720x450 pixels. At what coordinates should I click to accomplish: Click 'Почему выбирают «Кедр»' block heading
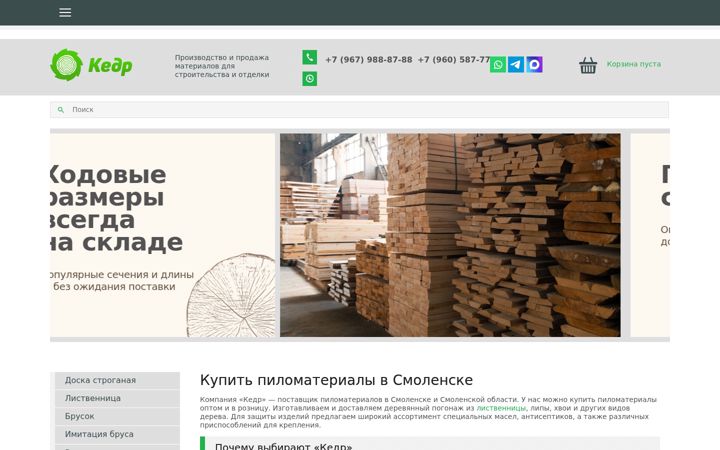pyautogui.click(x=283, y=446)
